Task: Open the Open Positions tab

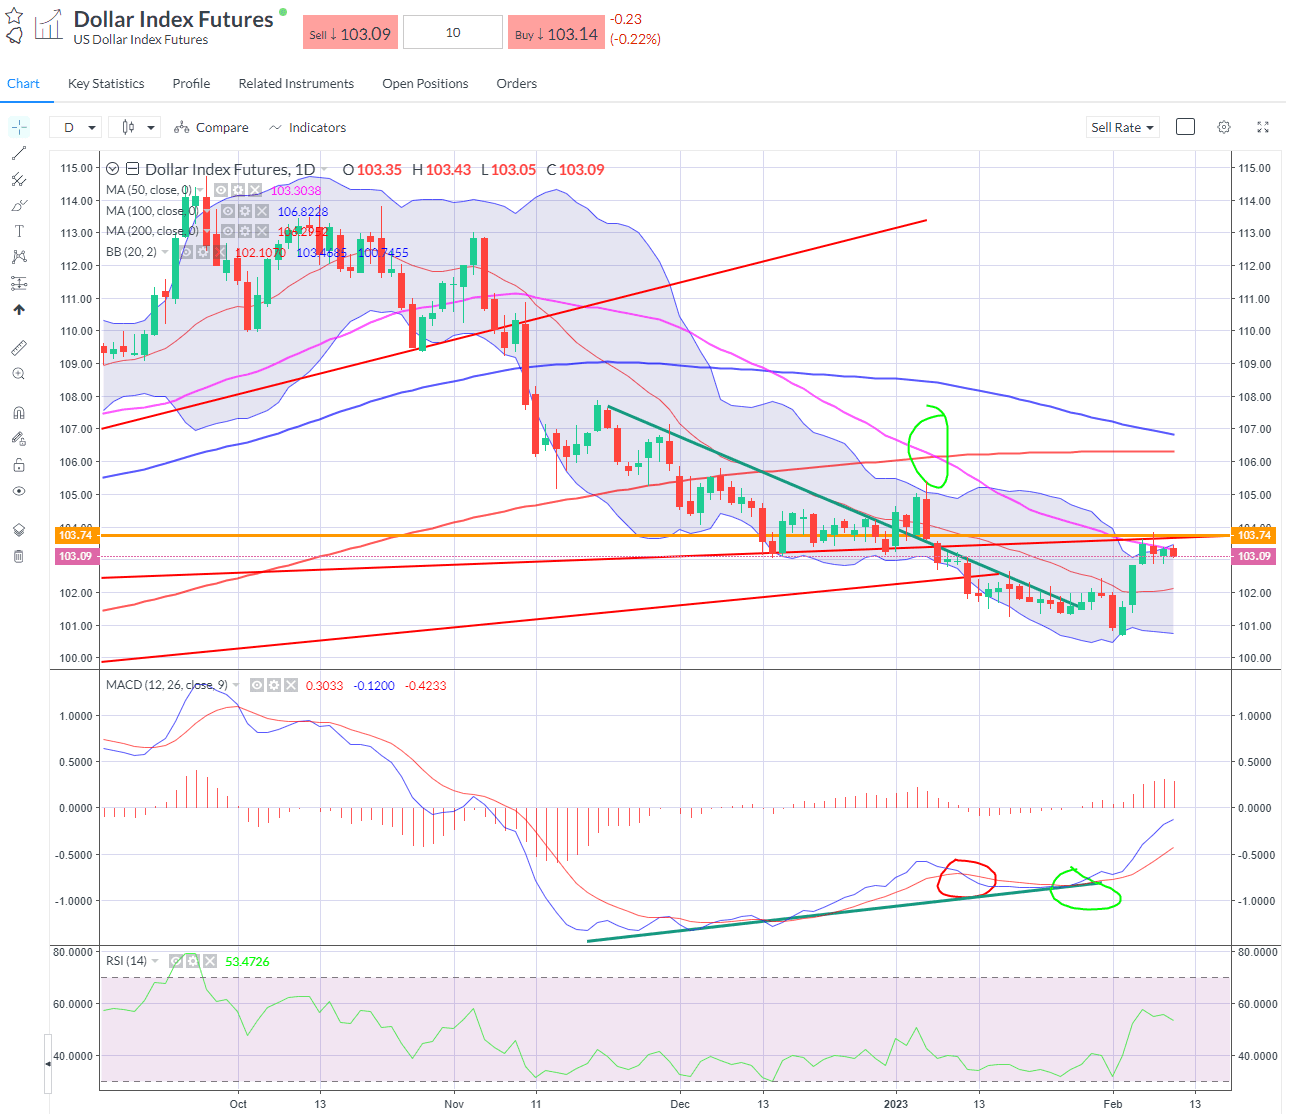Action: [425, 83]
